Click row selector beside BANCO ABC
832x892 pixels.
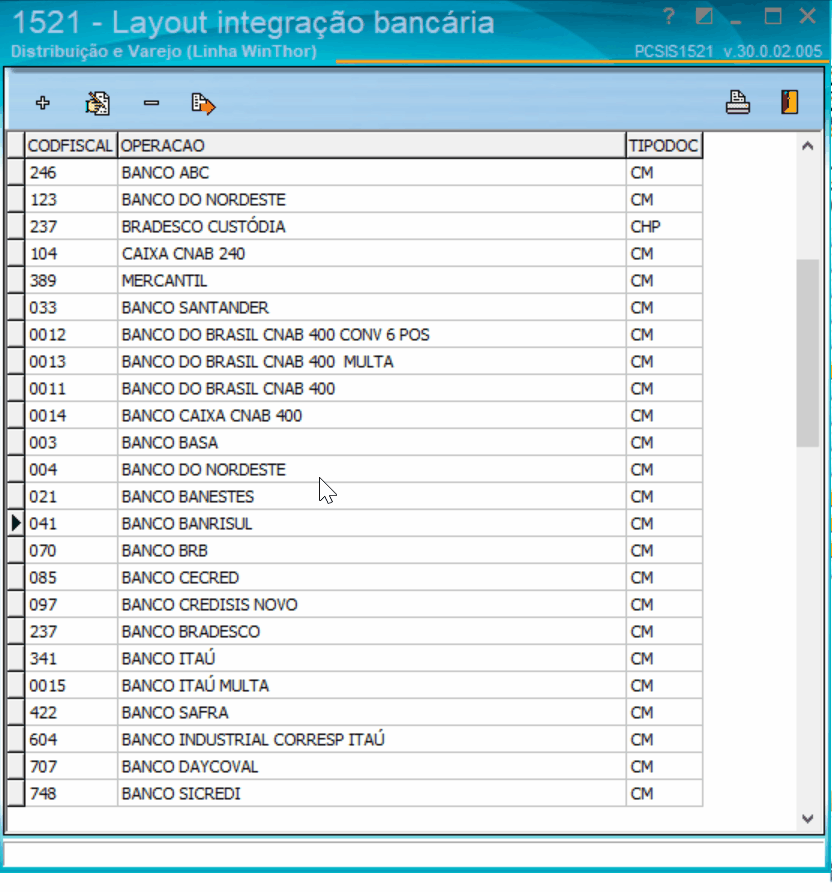tap(16, 172)
